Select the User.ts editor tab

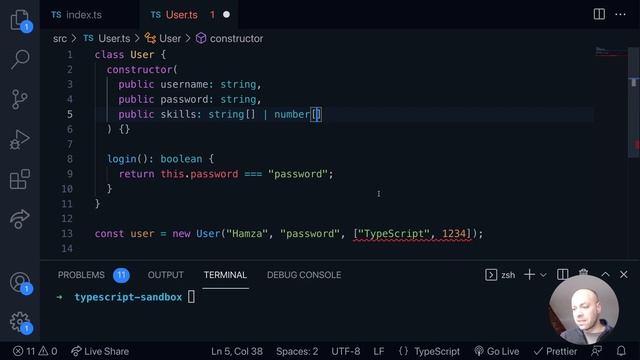(x=182, y=15)
